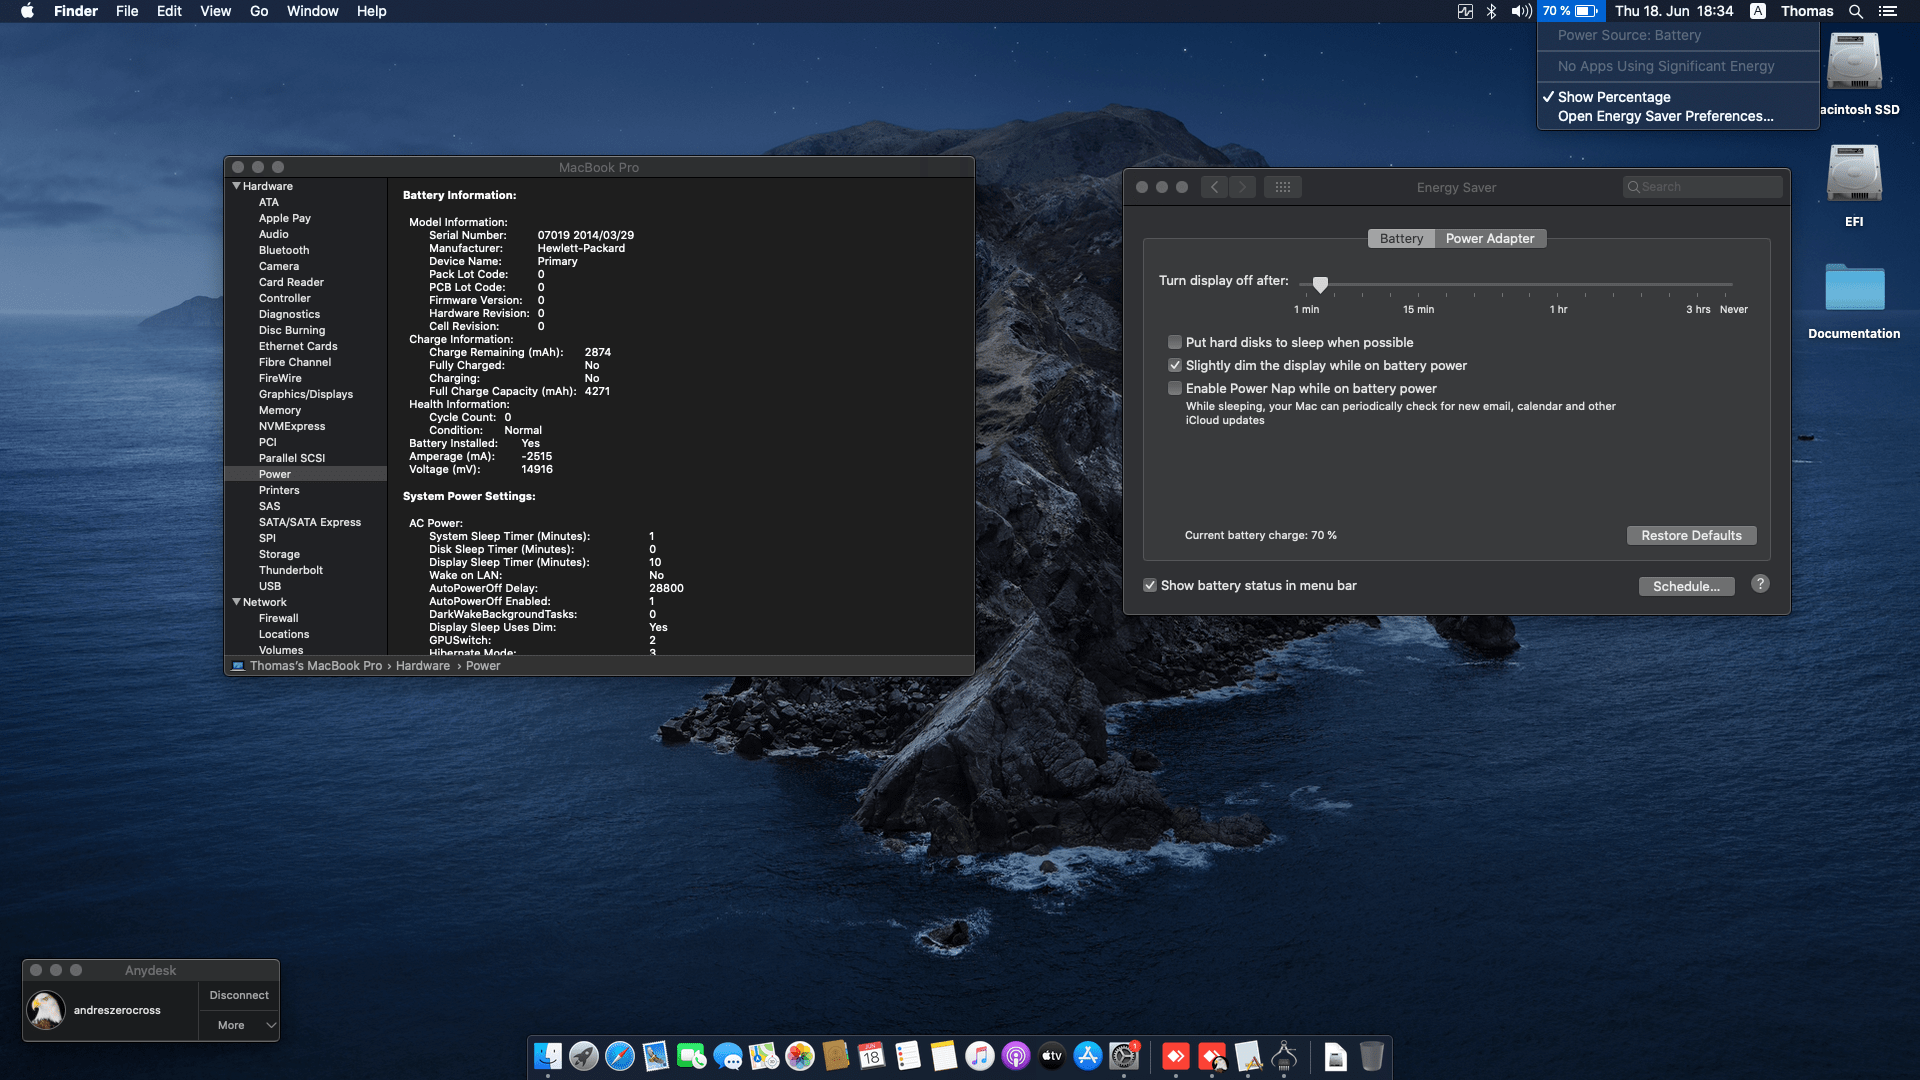
Task: Open Apple TV app in Dock
Action: pos(1052,1056)
